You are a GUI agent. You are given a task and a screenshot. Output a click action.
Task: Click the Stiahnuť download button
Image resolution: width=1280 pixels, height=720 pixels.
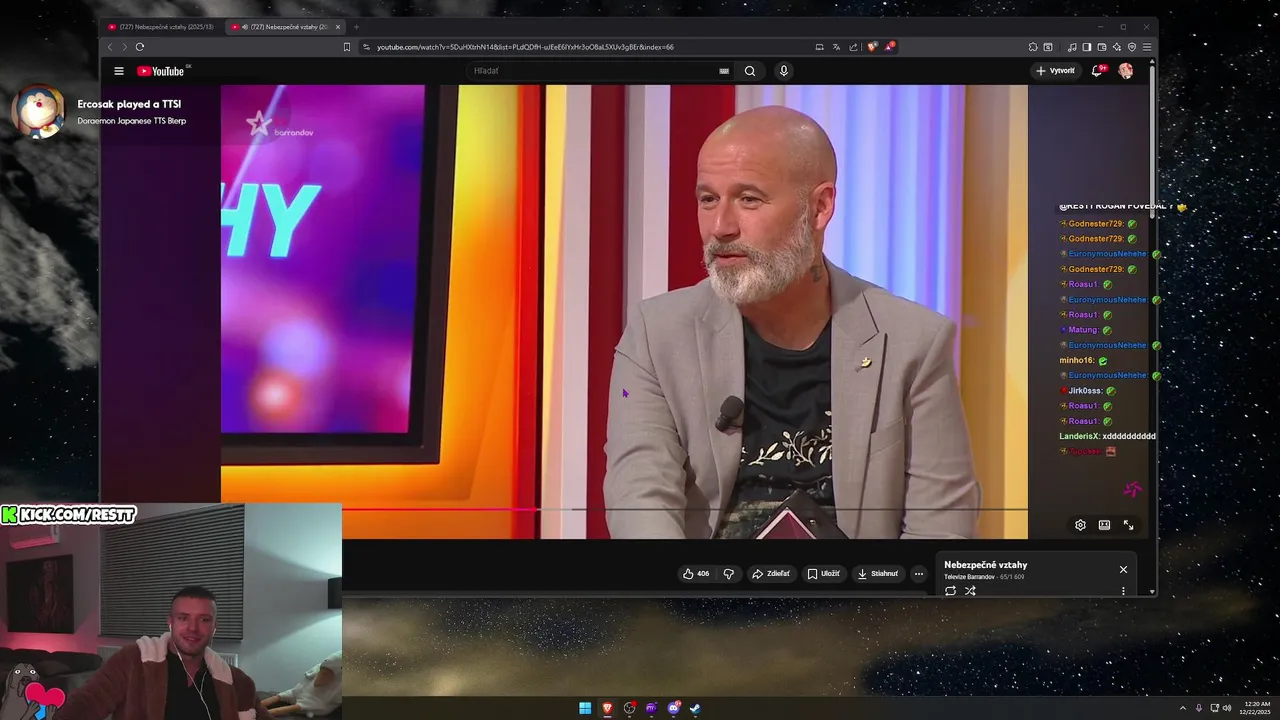click(878, 574)
